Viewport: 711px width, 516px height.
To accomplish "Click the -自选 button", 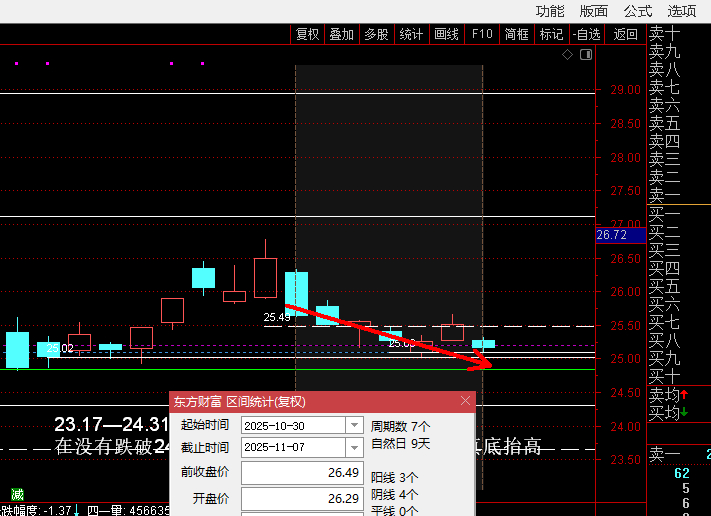I will (587, 34).
